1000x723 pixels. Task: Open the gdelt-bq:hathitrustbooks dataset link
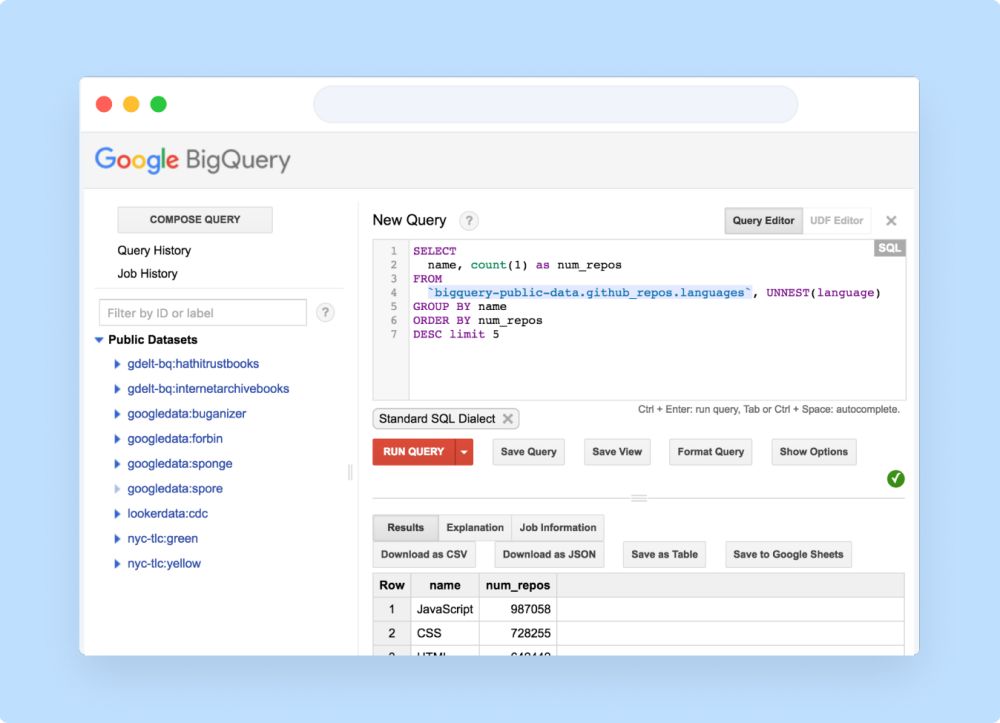[x=193, y=364]
